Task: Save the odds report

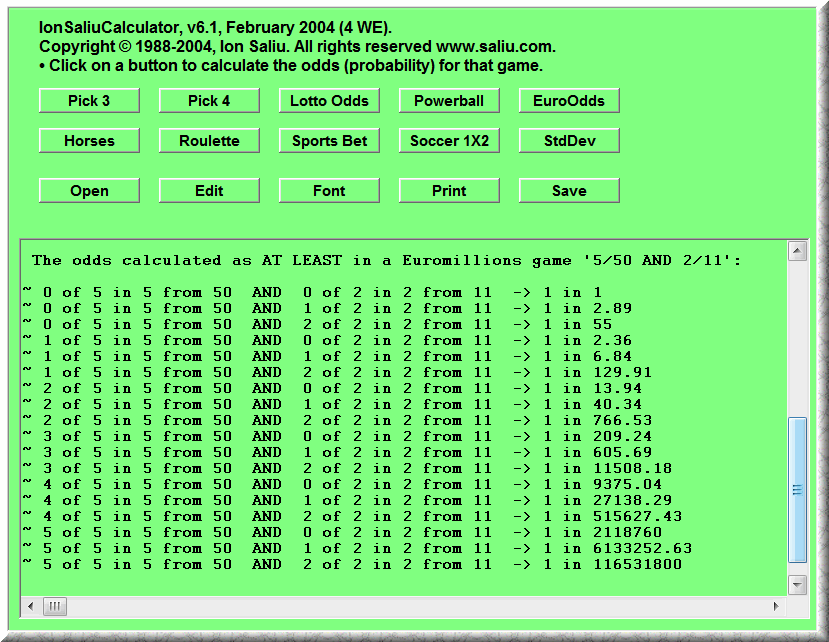Action: click(x=569, y=190)
